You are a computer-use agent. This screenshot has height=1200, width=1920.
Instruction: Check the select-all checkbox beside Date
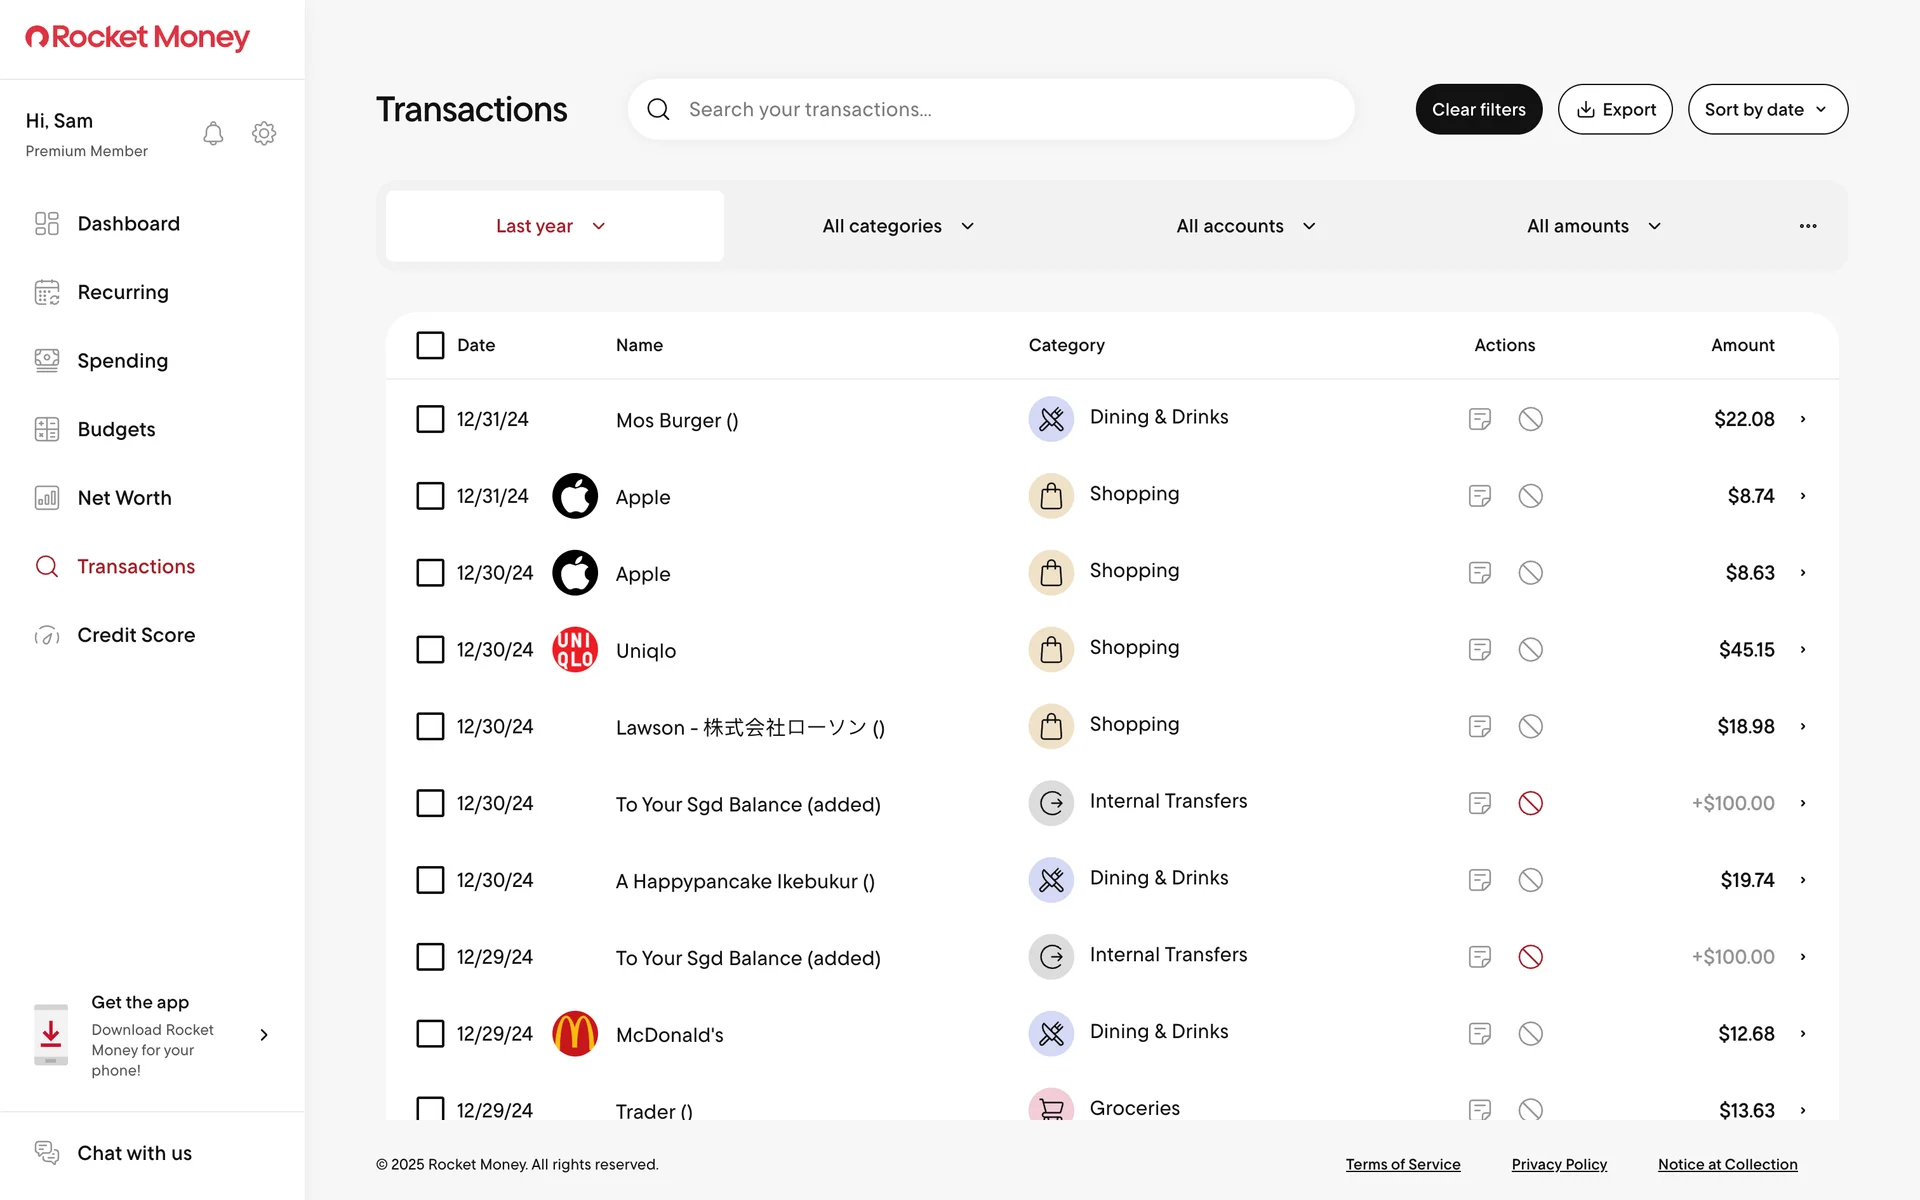pyautogui.click(x=430, y=345)
